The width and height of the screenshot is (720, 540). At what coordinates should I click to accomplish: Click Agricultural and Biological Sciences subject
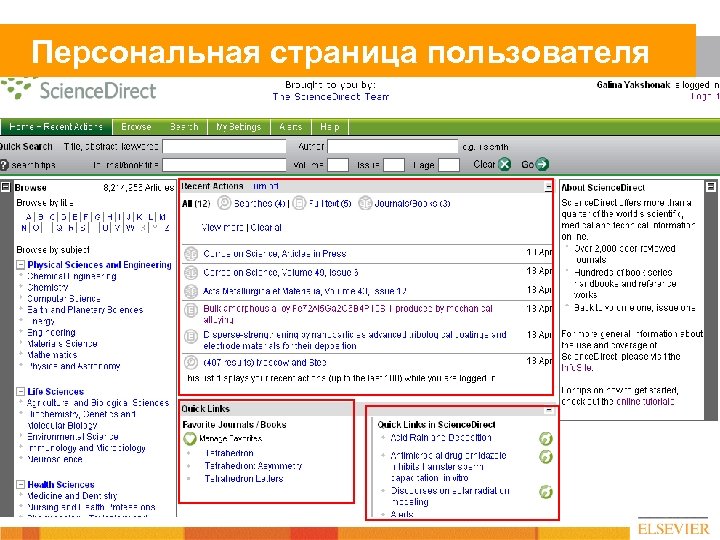(x=98, y=403)
